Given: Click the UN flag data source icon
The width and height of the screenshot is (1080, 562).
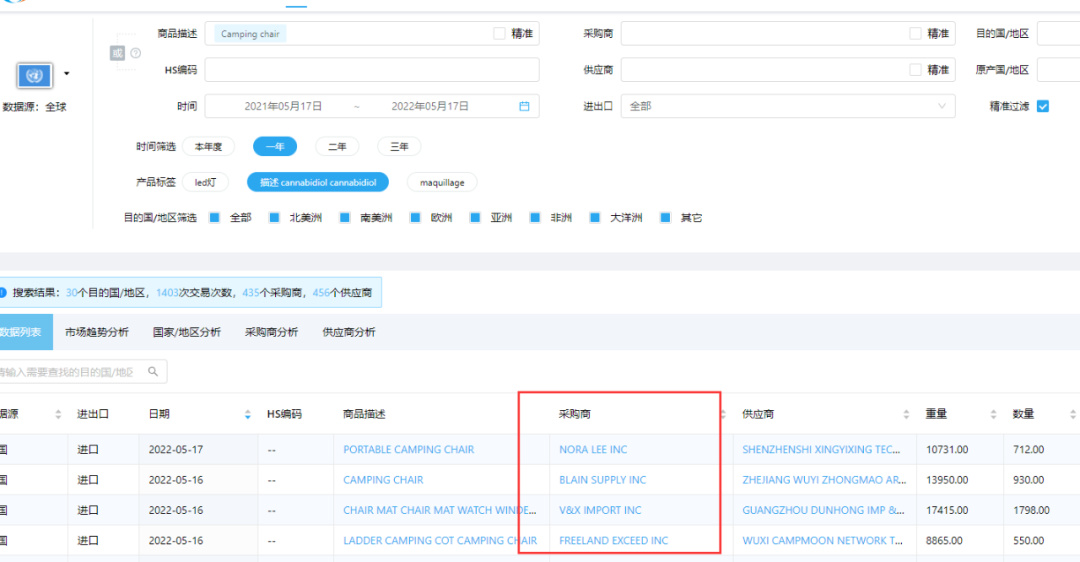Looking at the screenshot, I should [x=33, y=75].
